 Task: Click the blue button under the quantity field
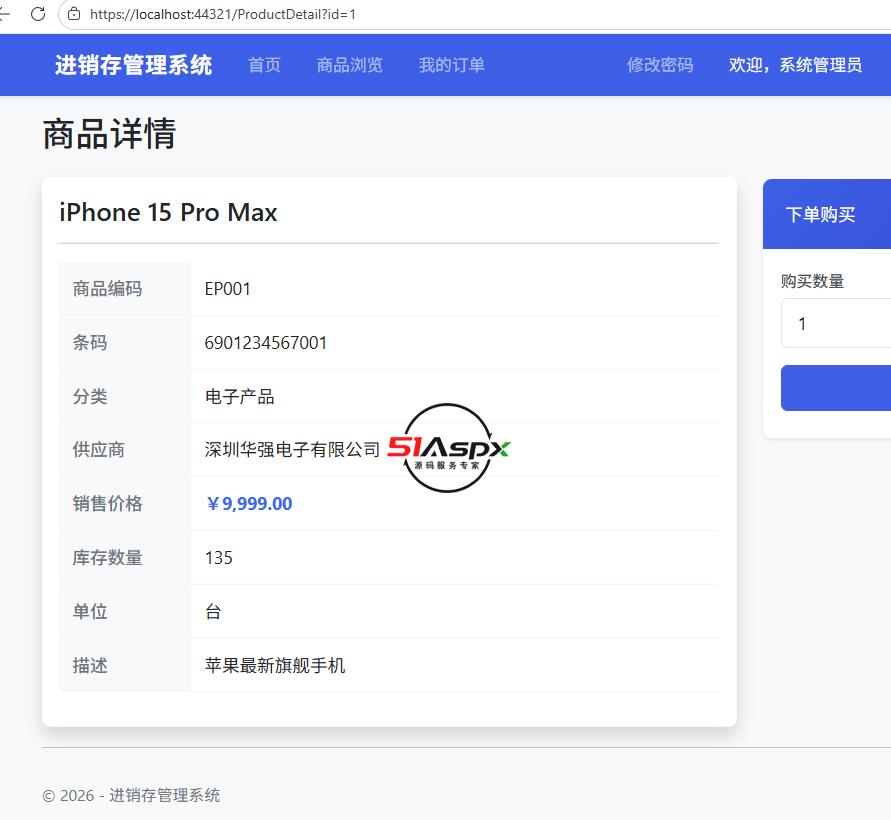point(836,388)
